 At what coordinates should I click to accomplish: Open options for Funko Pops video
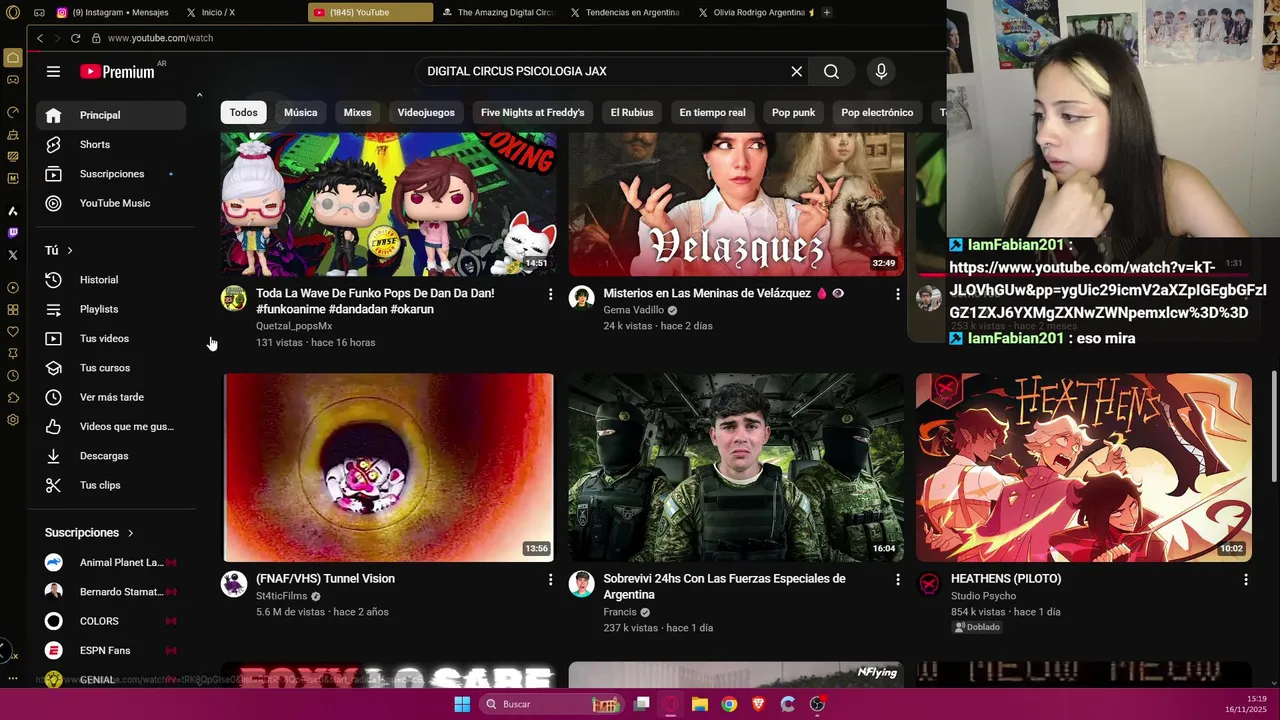550,294
